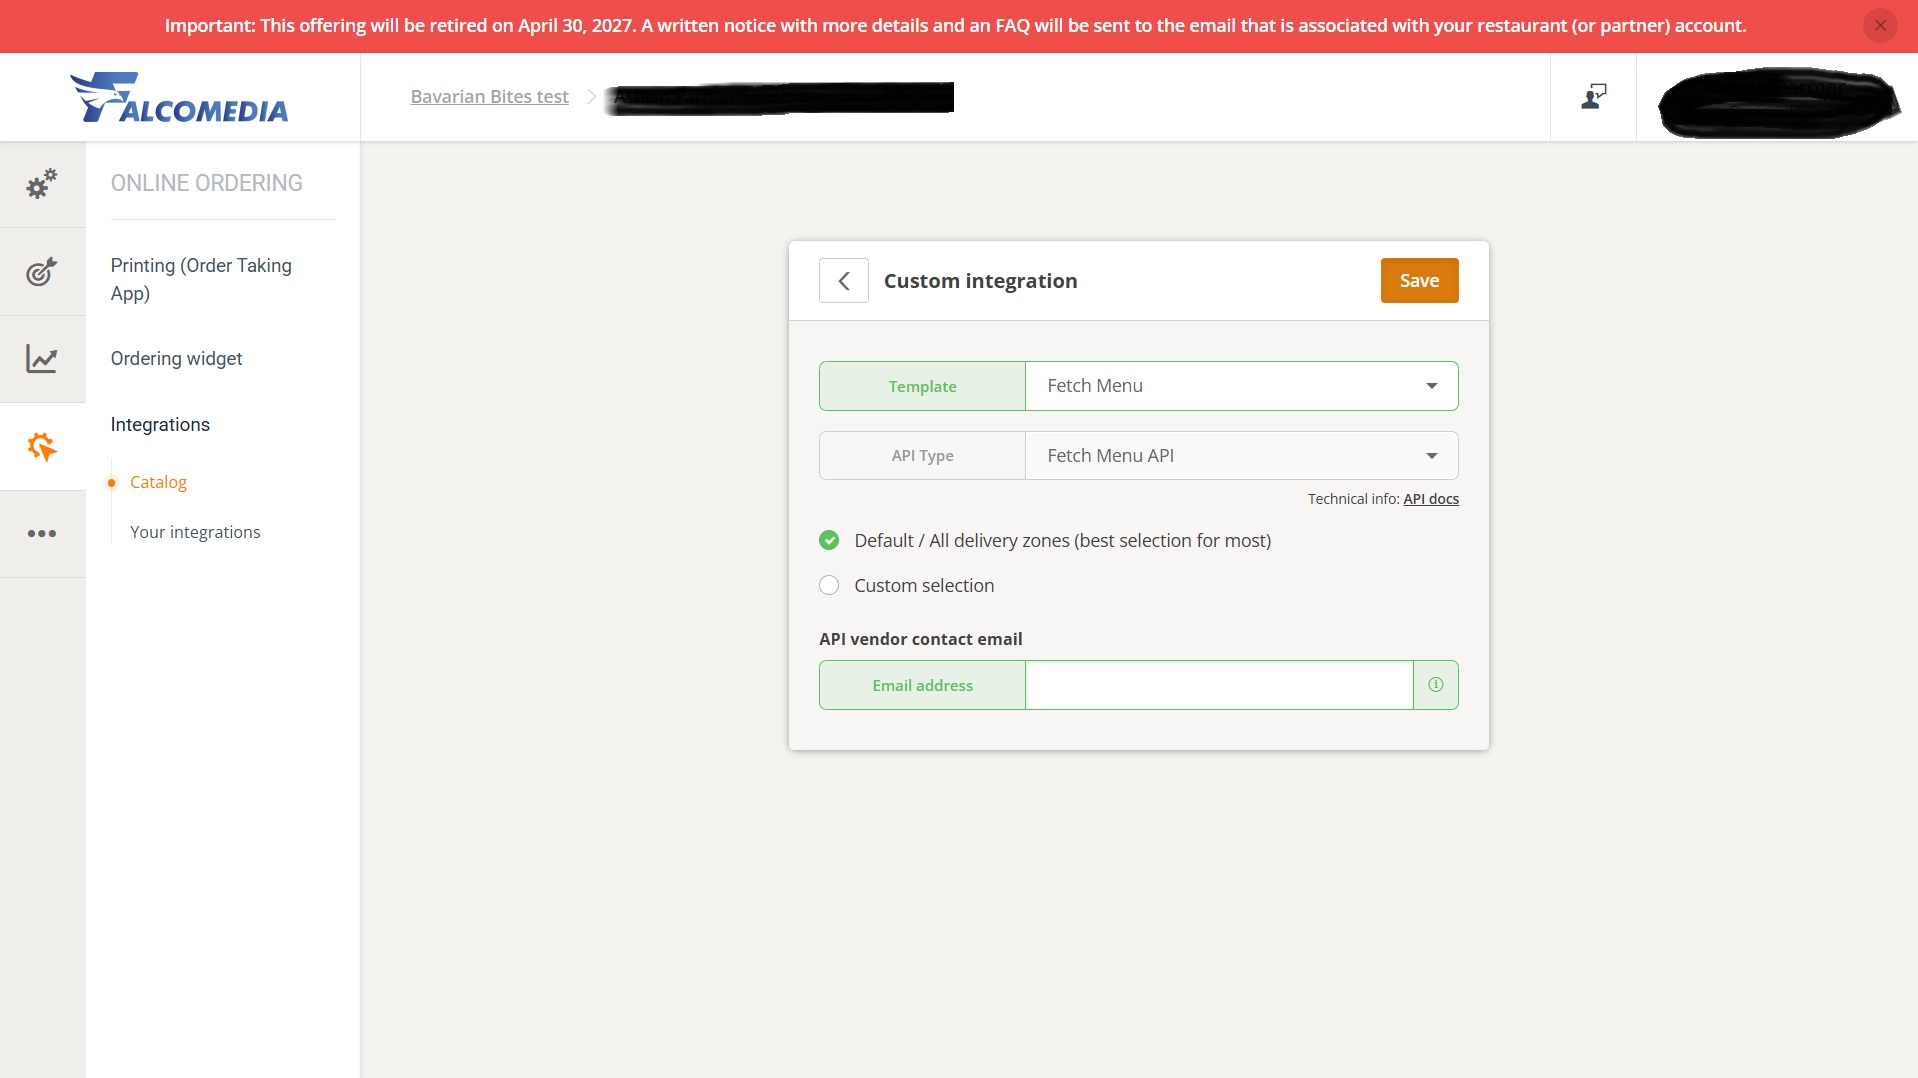The height and width of the screenshot is (1078, 1918).
Task: Select Default / All delivery zones option
Action: (1045, 541)
